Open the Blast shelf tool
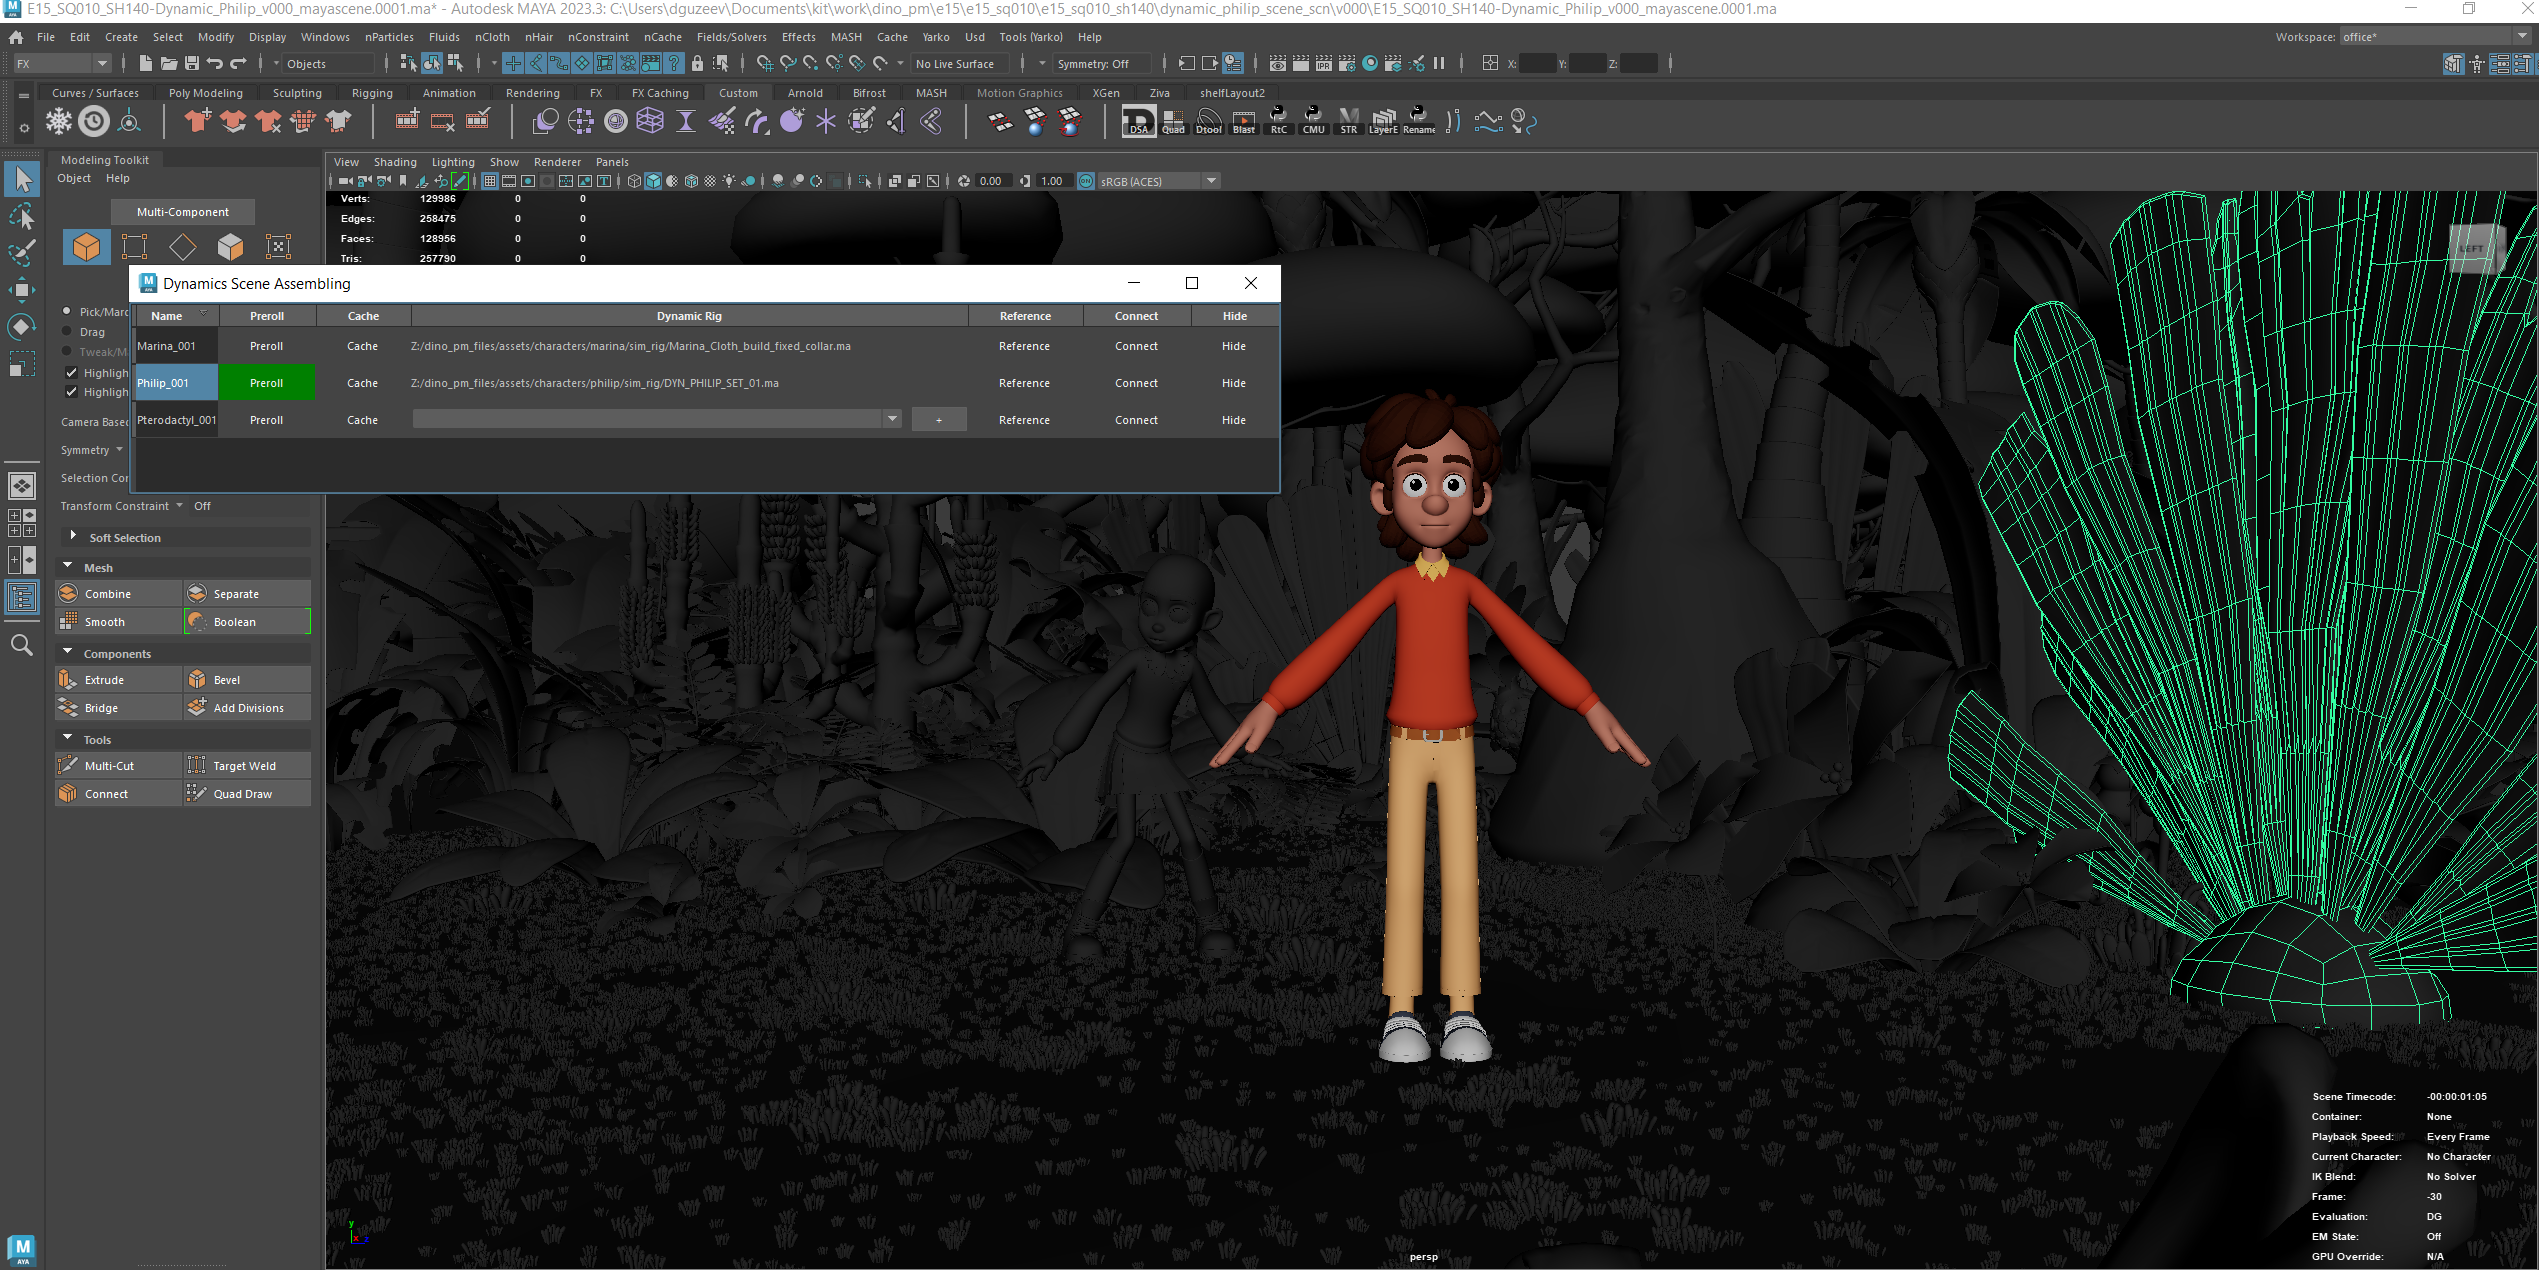The width and height of the screenshot is (2539, 1270). (x=1243, y=121)
